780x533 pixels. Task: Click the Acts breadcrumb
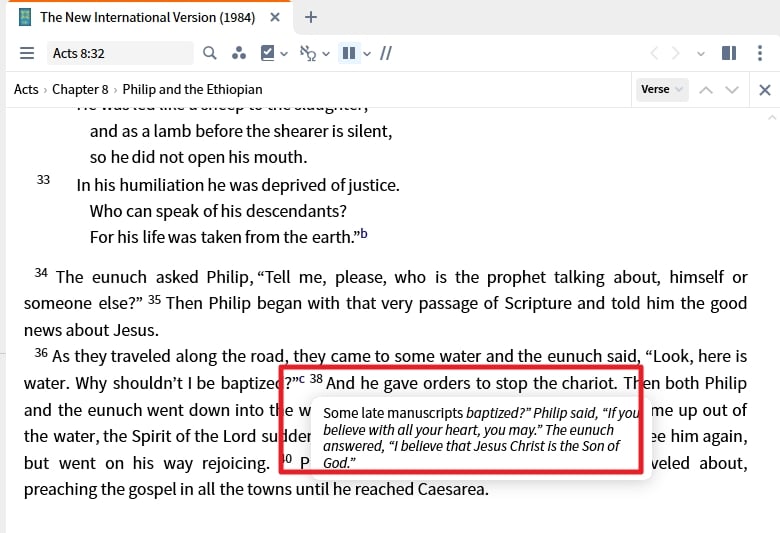coord(26,90)
